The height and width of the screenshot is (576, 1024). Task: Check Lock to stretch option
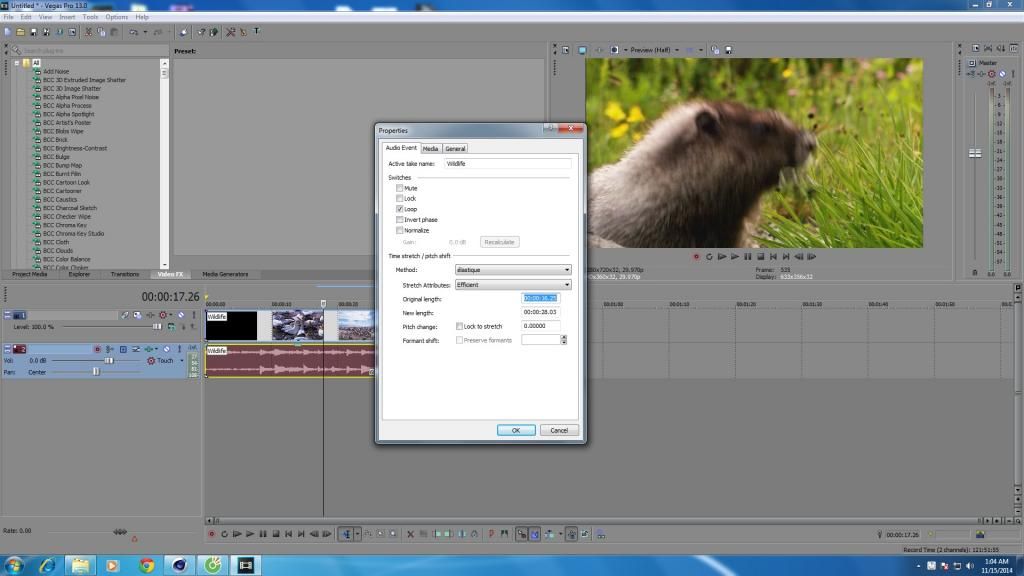(459, 326)
